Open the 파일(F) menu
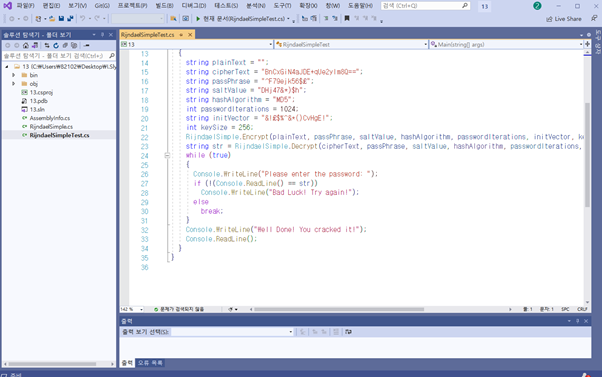The image size is (602, 377). pos(25,6)
